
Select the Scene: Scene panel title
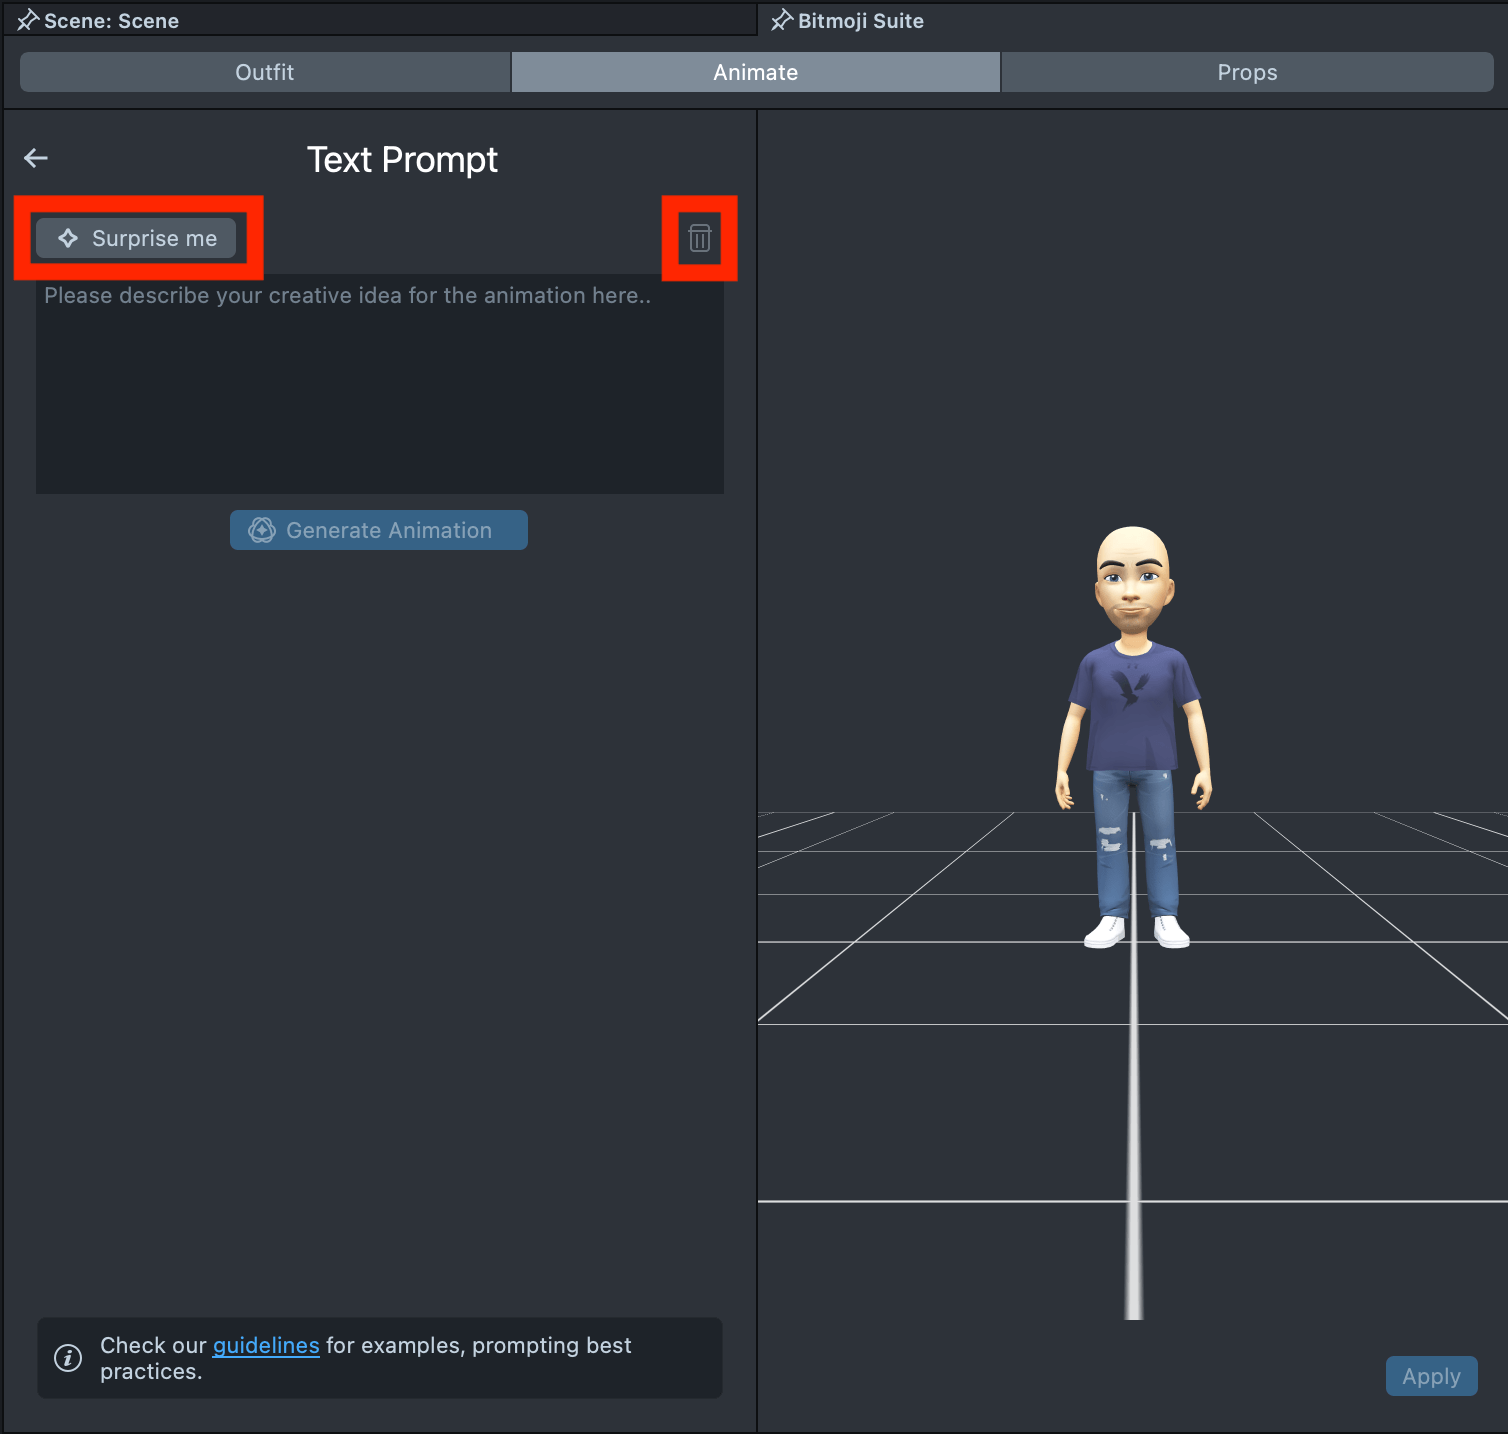[x=111, y=21]
